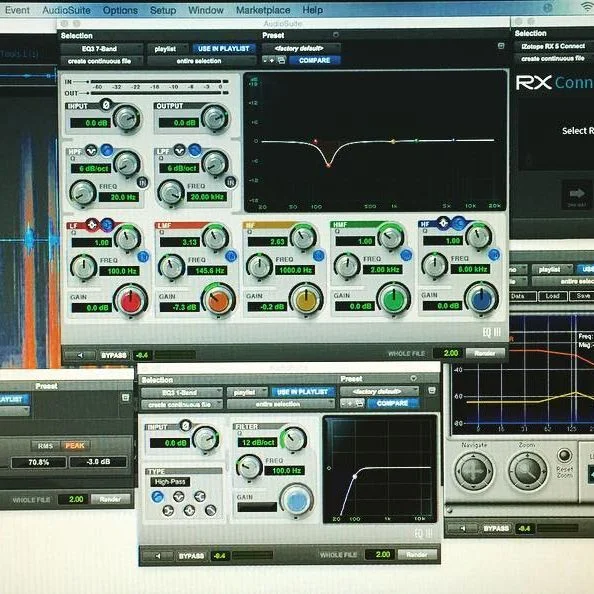
Task: Open the Window menu
Action: (x=206, y=10)
